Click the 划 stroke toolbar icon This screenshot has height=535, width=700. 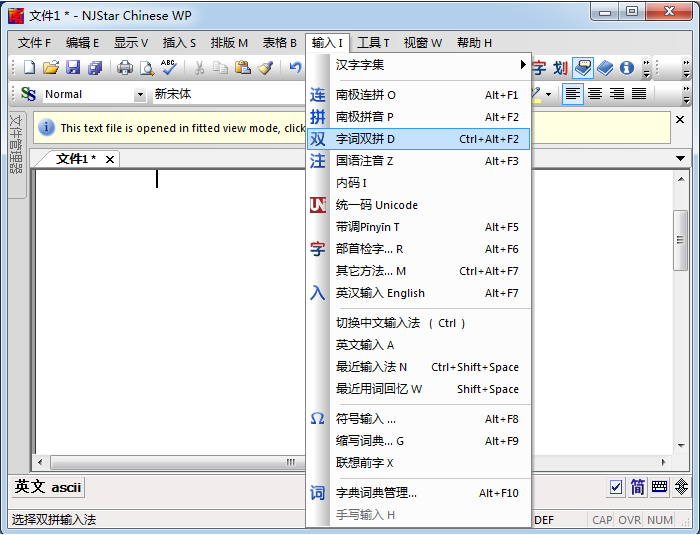click(x=560, y=68)
